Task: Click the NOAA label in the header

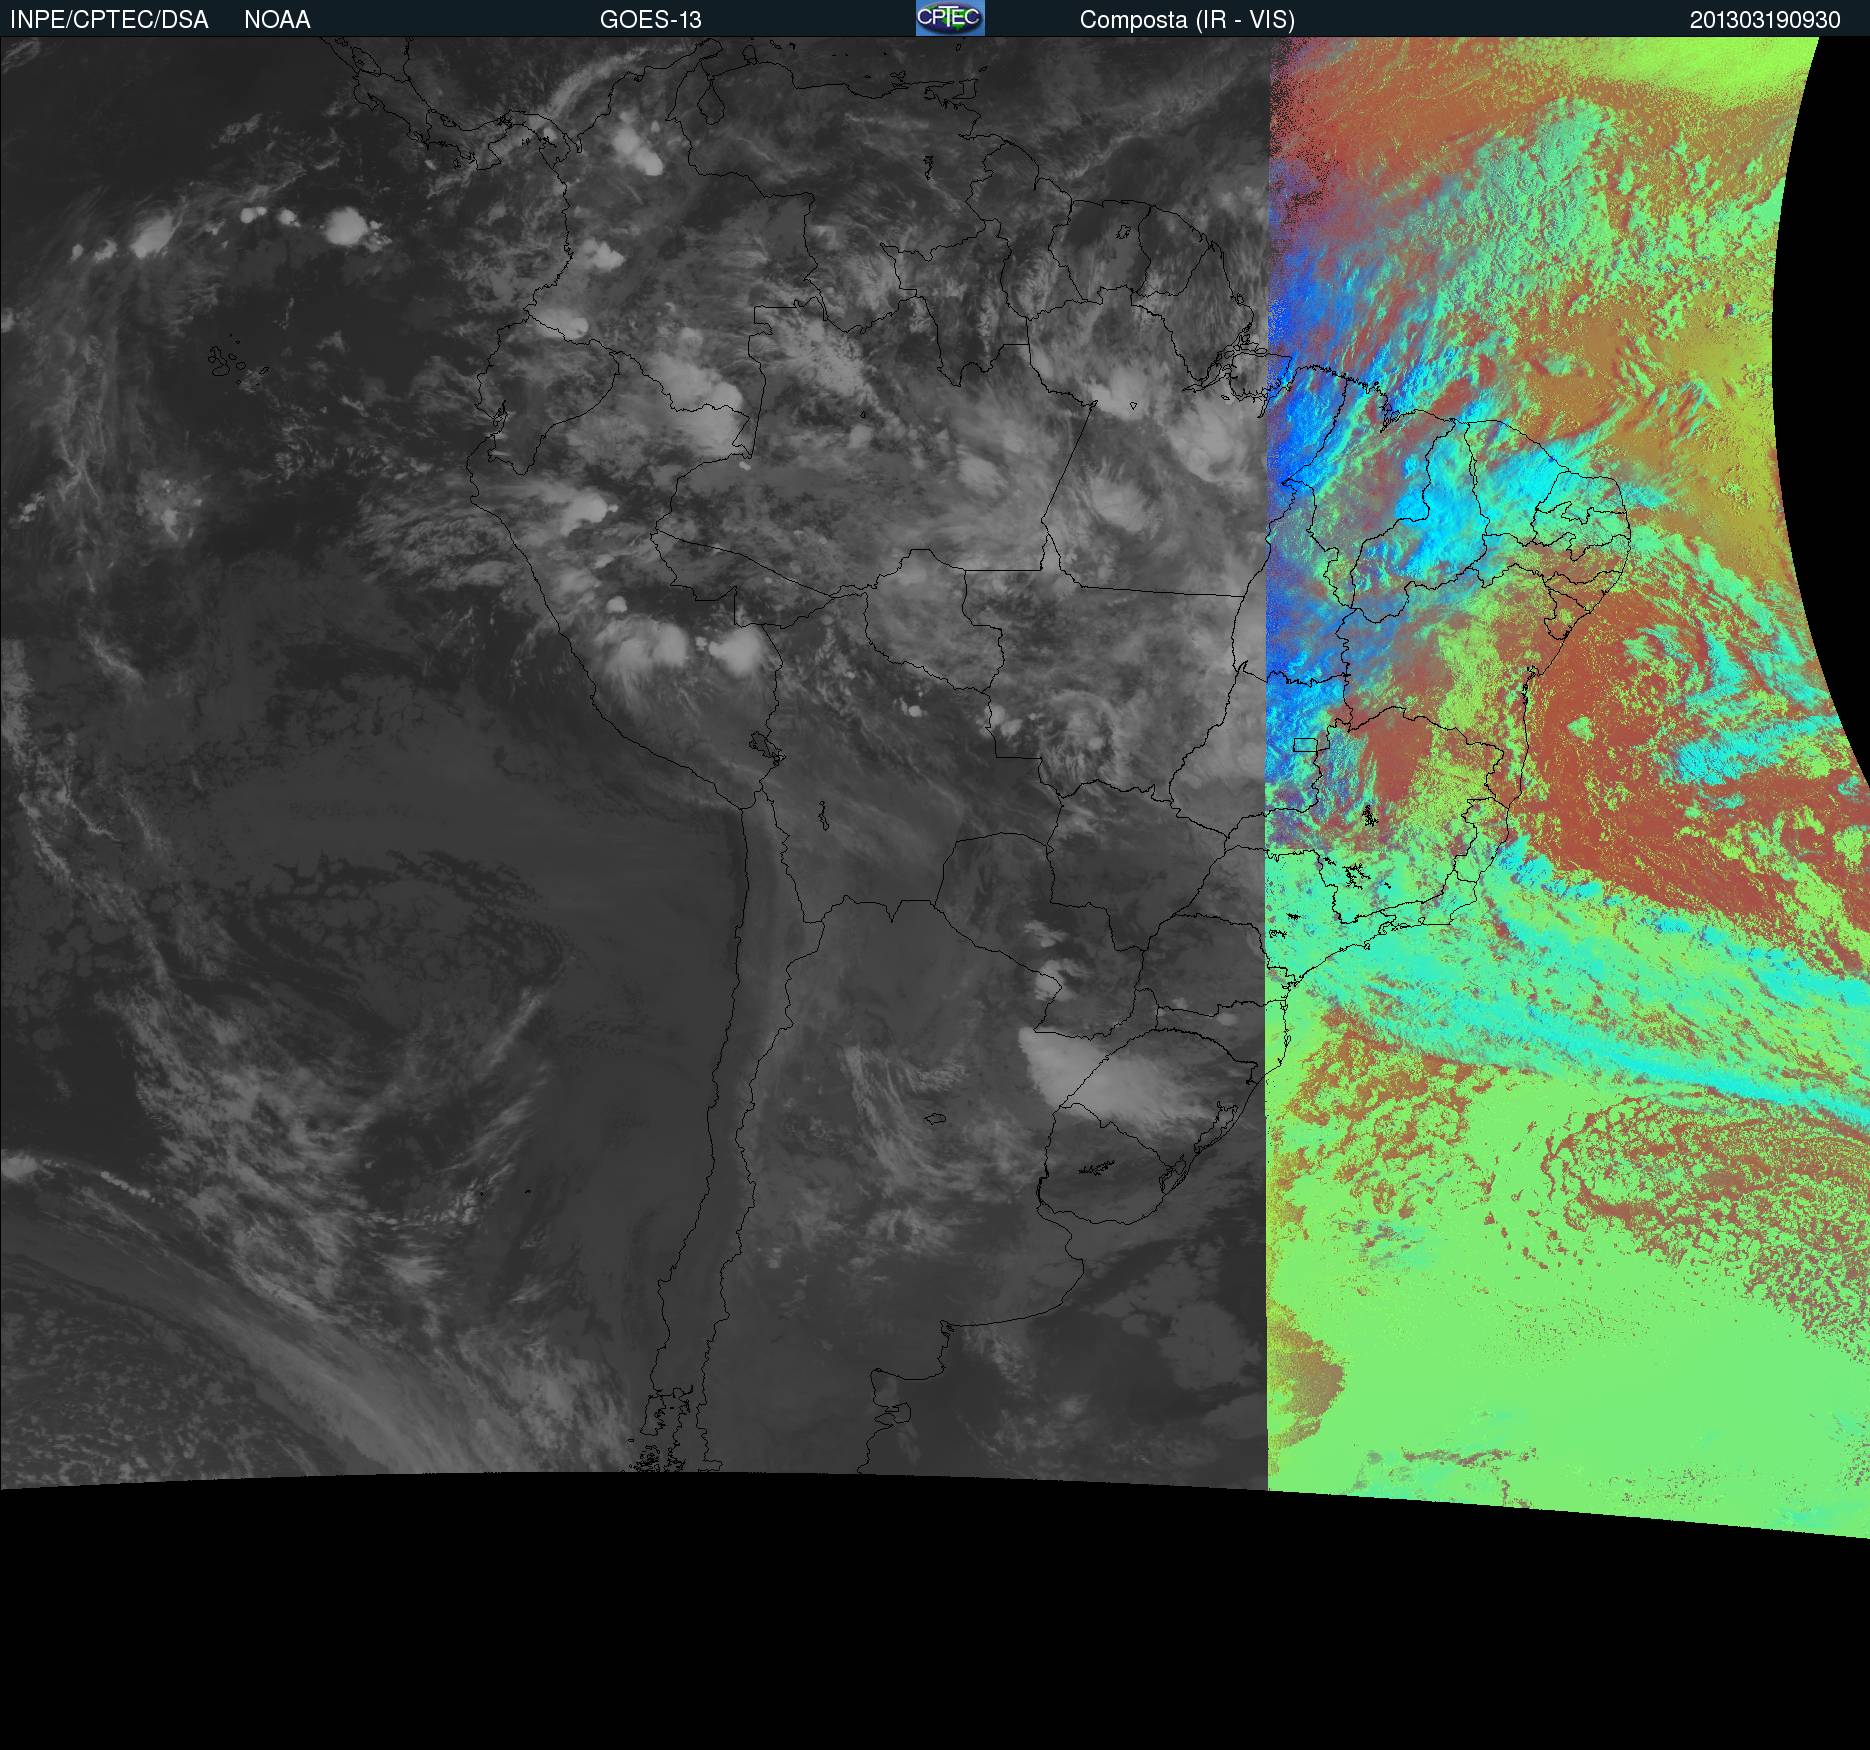Action: coord(277,20)
